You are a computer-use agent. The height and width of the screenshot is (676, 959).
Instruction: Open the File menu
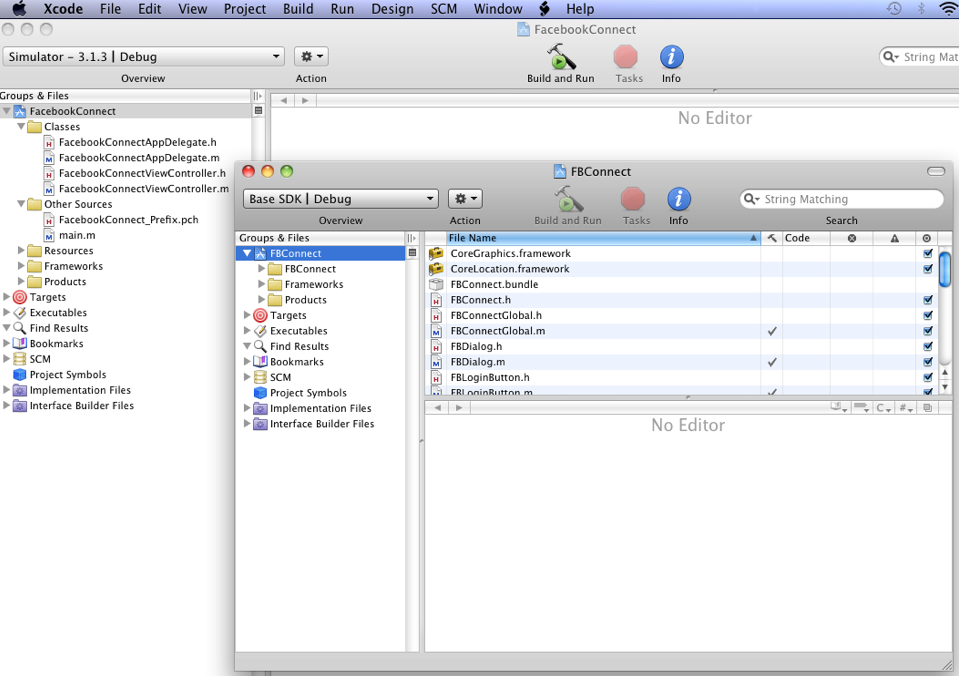[x=111, y=9]
